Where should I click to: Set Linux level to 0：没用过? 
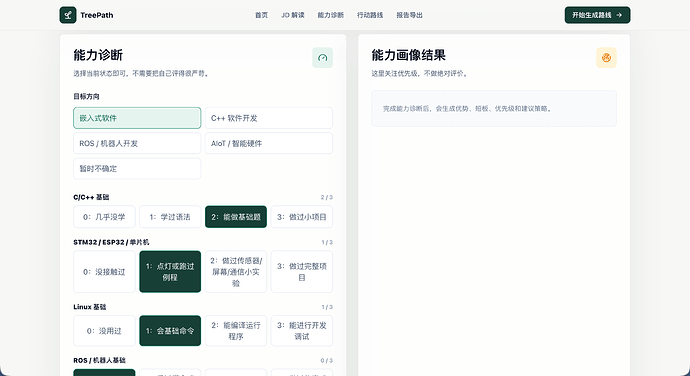coord(104,331)
